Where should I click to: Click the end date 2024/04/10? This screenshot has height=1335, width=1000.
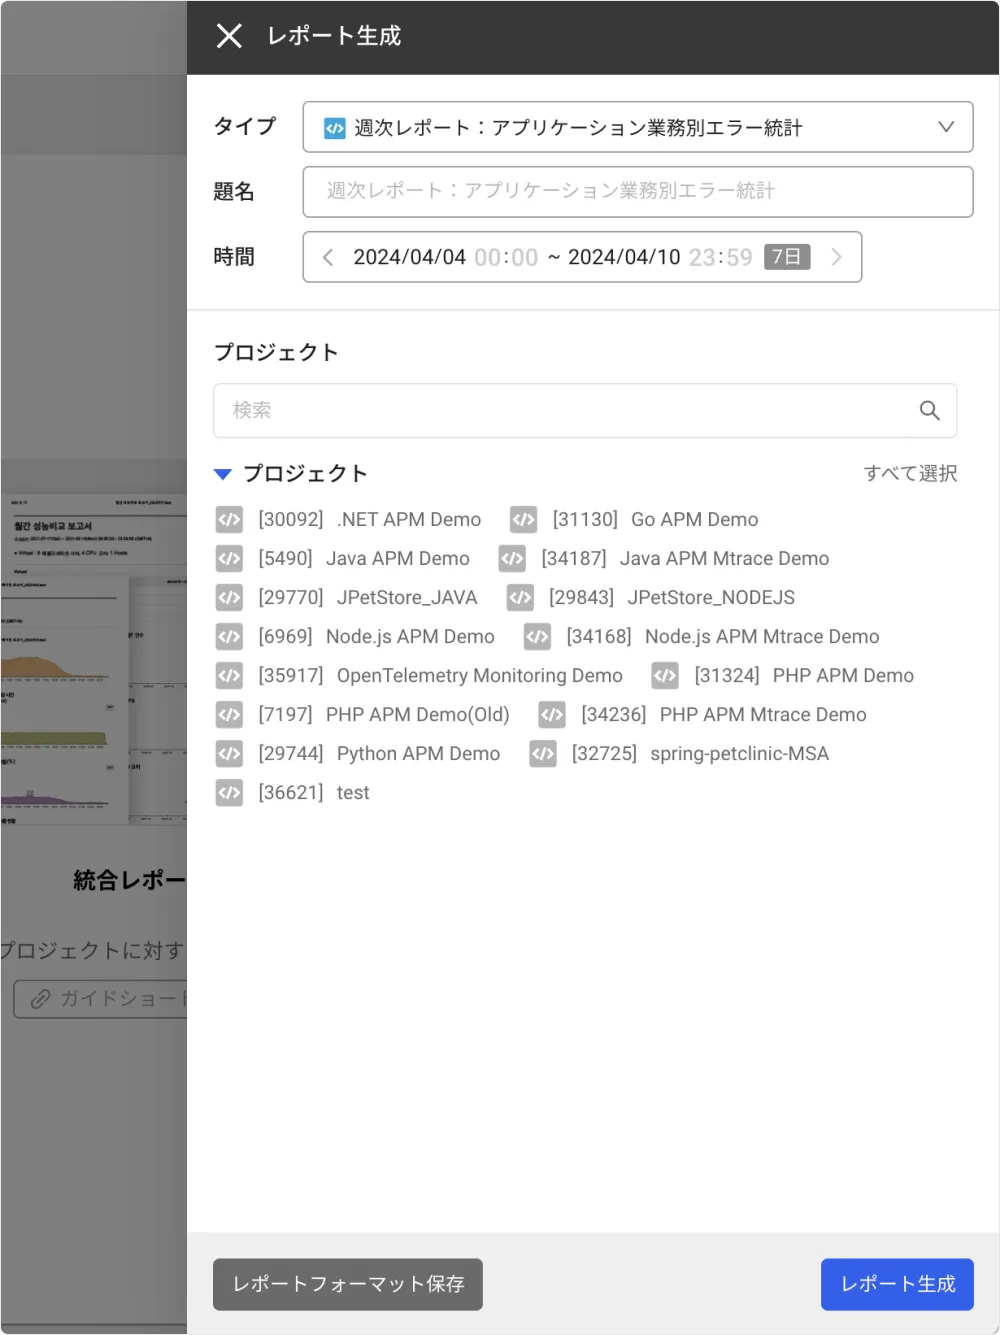[x=624, y=257]
